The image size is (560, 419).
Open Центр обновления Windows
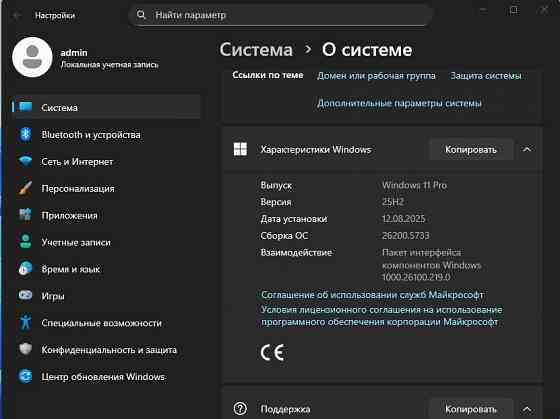click(x=106, y=376)
